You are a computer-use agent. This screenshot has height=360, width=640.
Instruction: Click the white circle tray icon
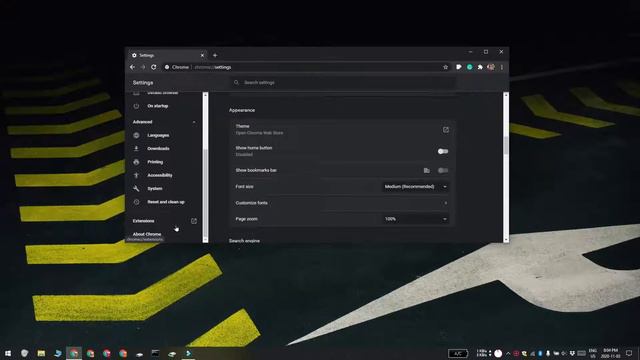click(498, 353)
